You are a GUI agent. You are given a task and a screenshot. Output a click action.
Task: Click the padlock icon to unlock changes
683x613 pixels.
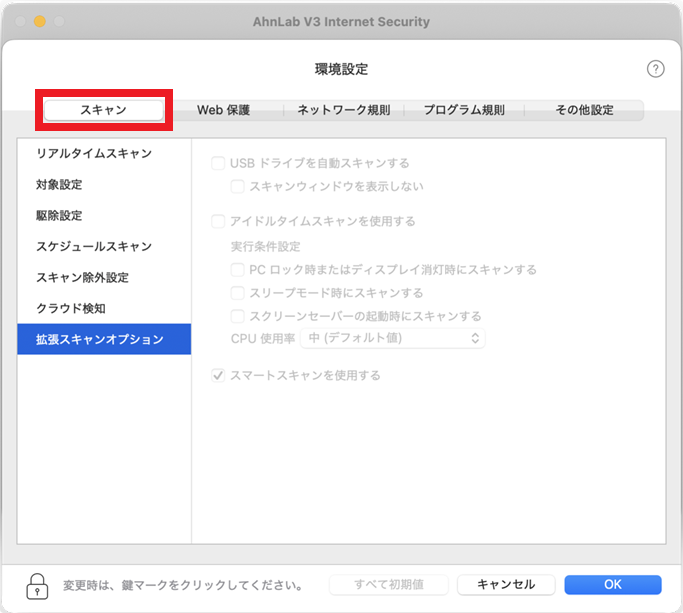click(x=37, y=586)
